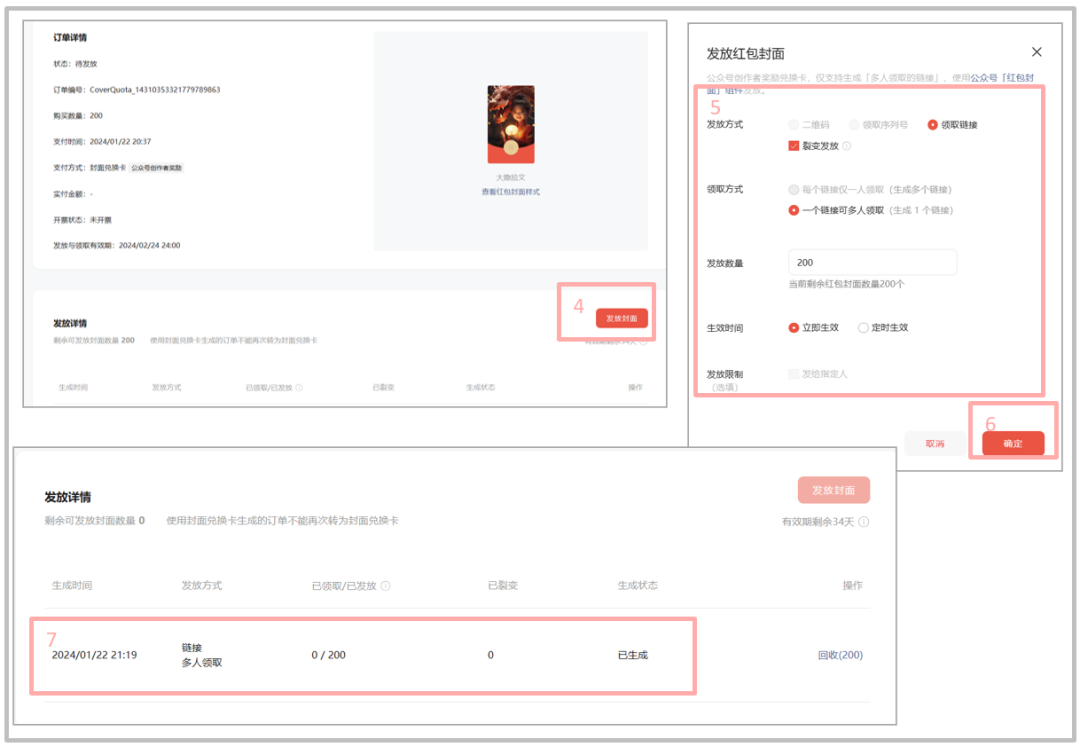Choose 立即生效 for effective time
The image size is (1080, 747).
point(794,328)
